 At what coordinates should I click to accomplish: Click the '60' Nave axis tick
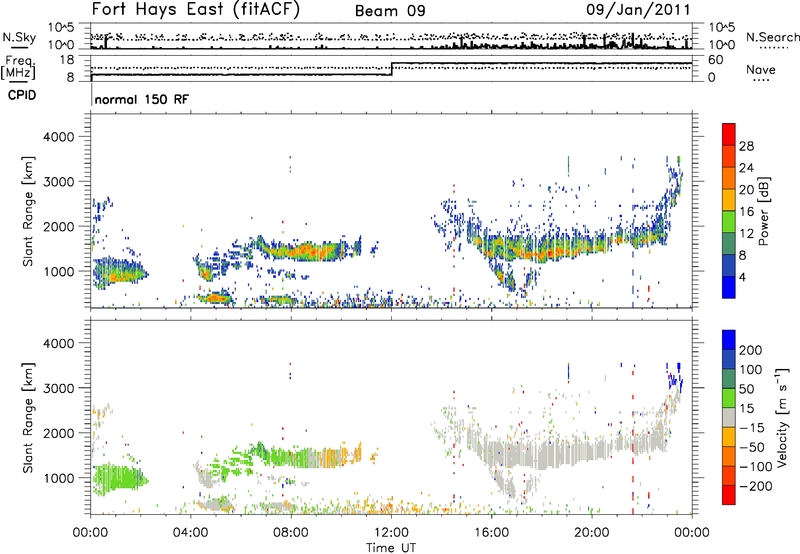click(715, 60)
